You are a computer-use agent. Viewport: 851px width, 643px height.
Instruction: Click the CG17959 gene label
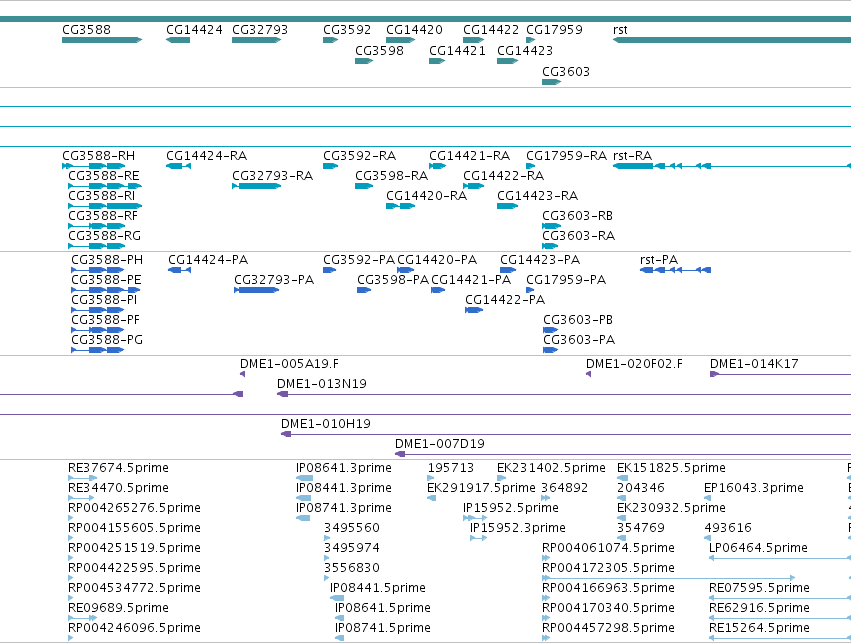(554, 30)
